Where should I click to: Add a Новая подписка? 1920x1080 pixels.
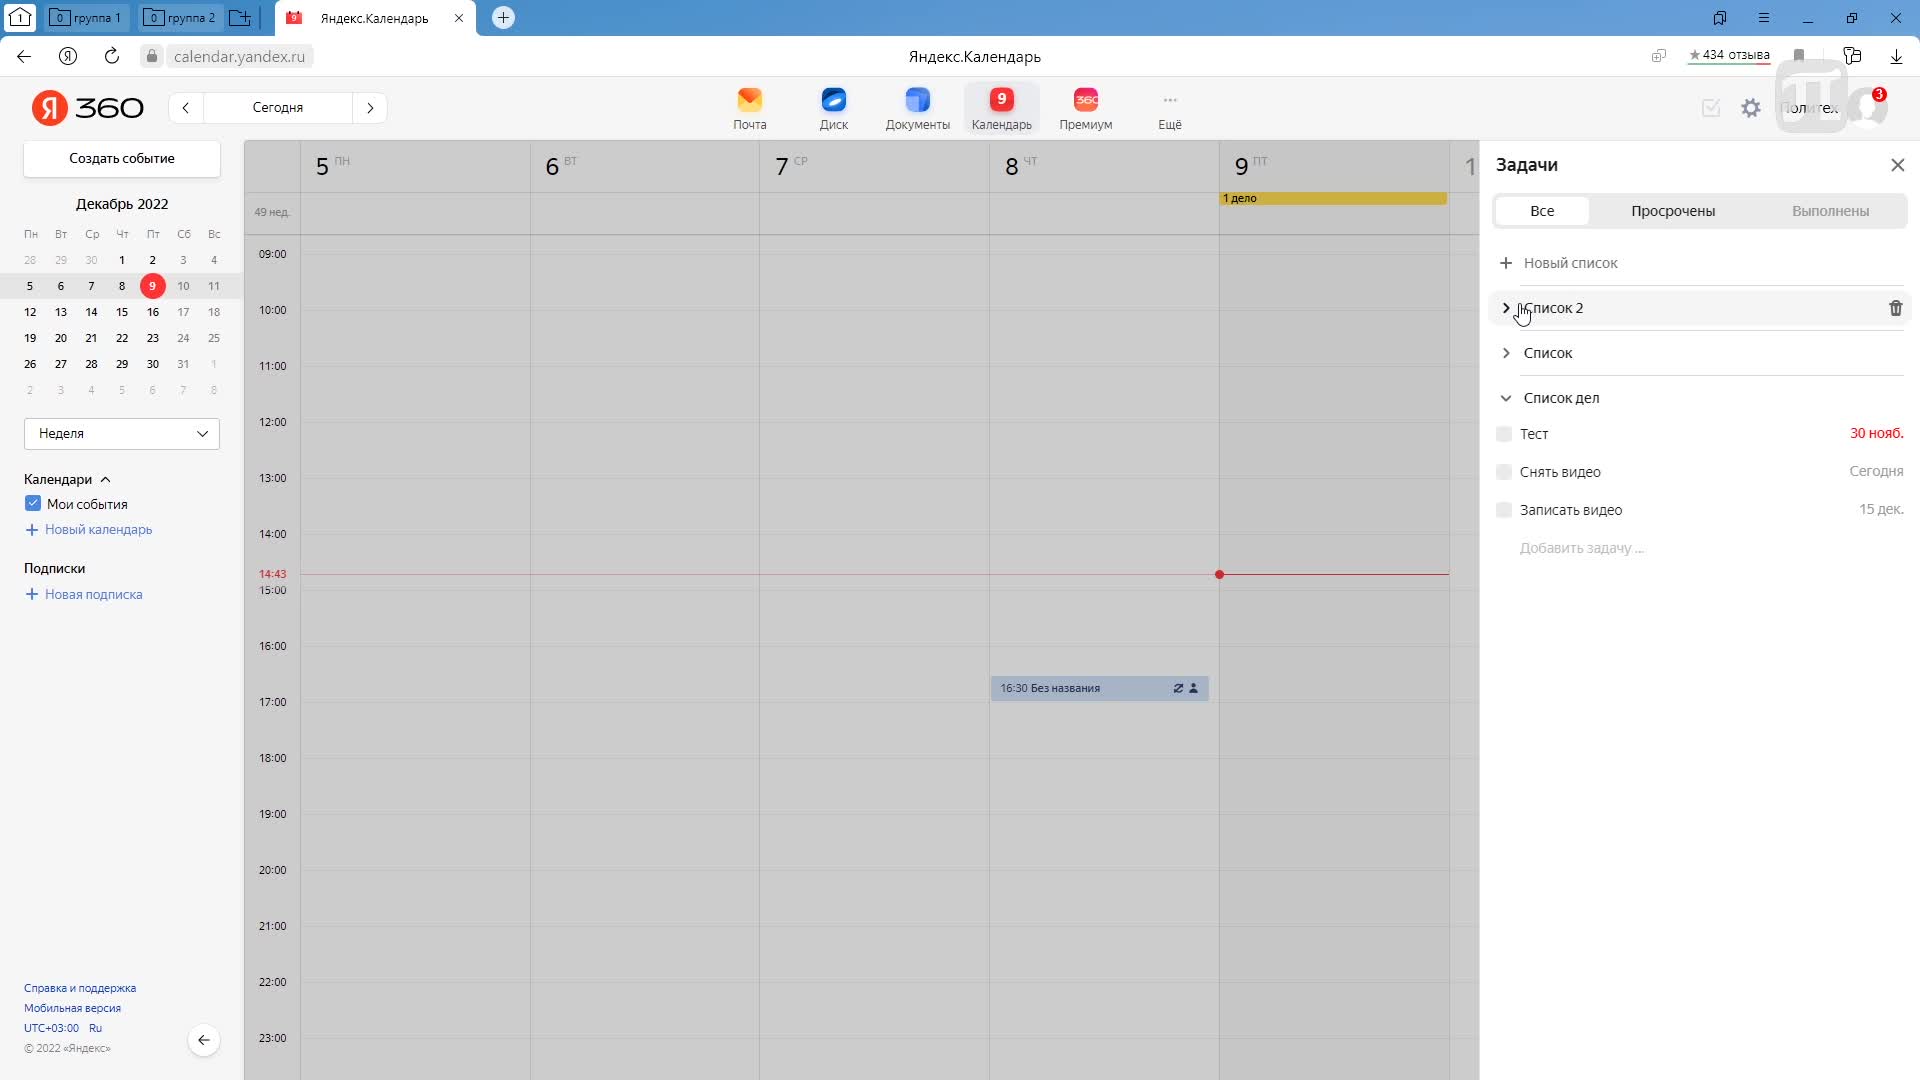point(83,595)
